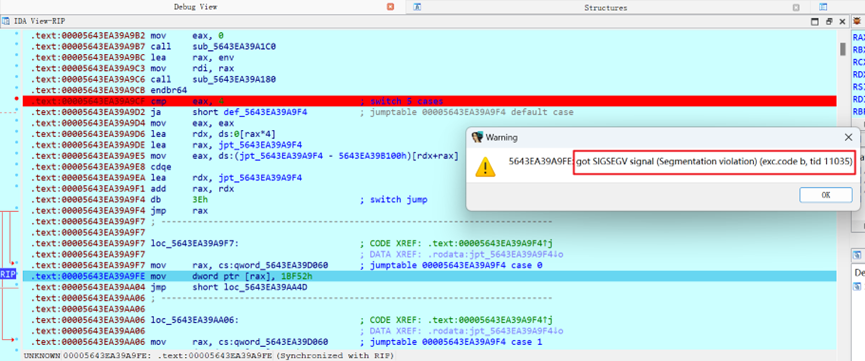Screen dimensions: 865x361
Task: Click OK in the Warning dialog
Action: 825,195
